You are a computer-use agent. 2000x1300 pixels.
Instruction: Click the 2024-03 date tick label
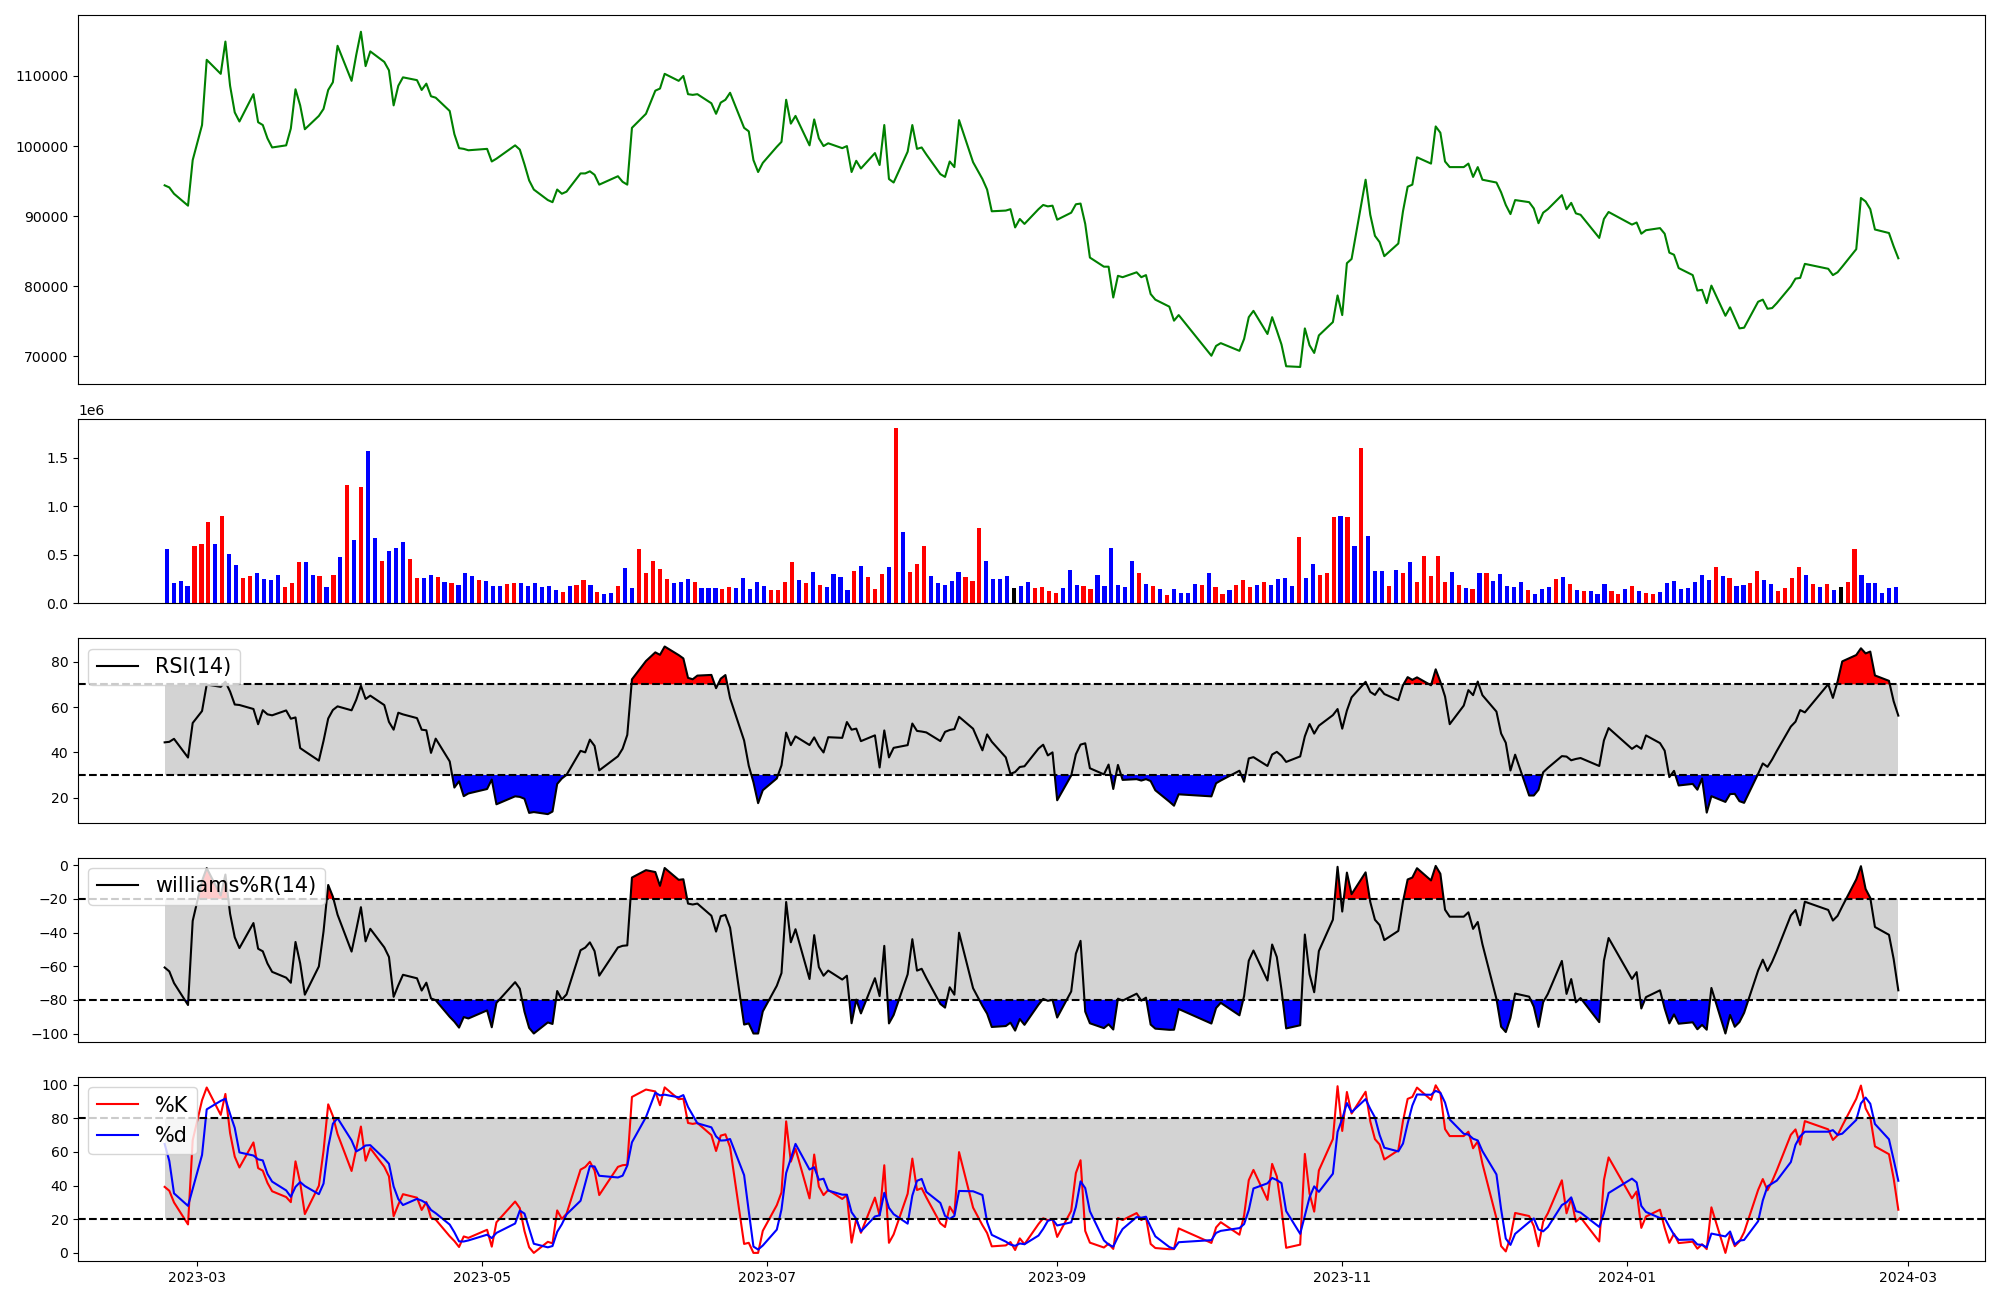(x=1910, y=1277)
